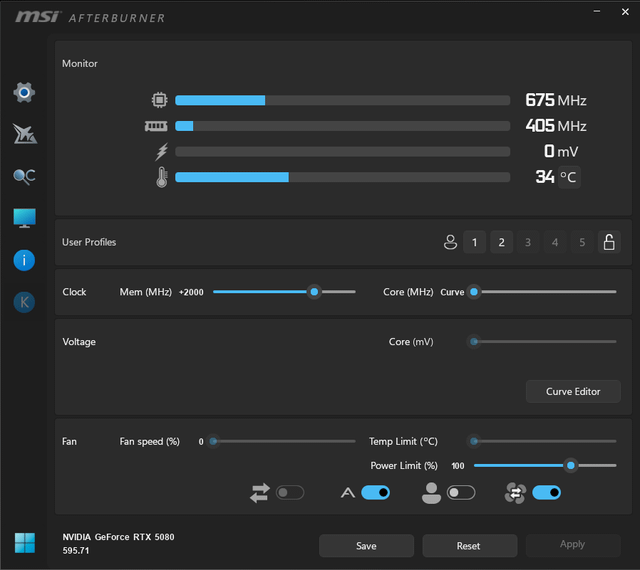
Task: Open the Curve Editor
Action: tap(573, 391)
